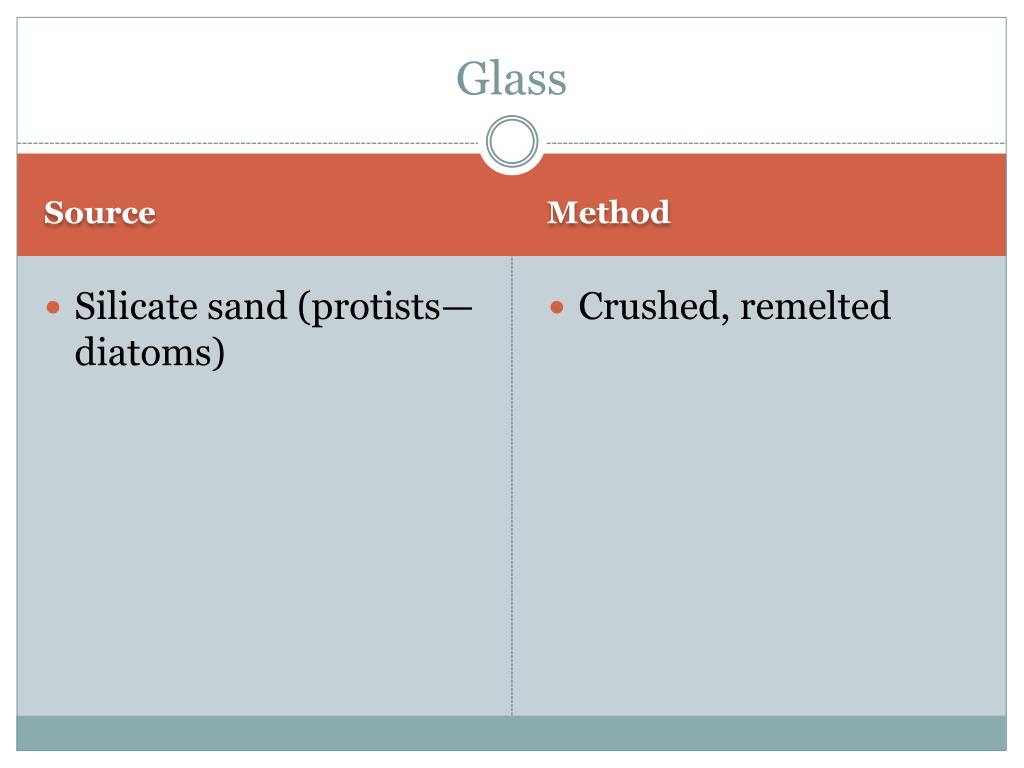Viewport: 1024px width, 768px height.
Task: Click the Source column header
Action: click(100, 213)
